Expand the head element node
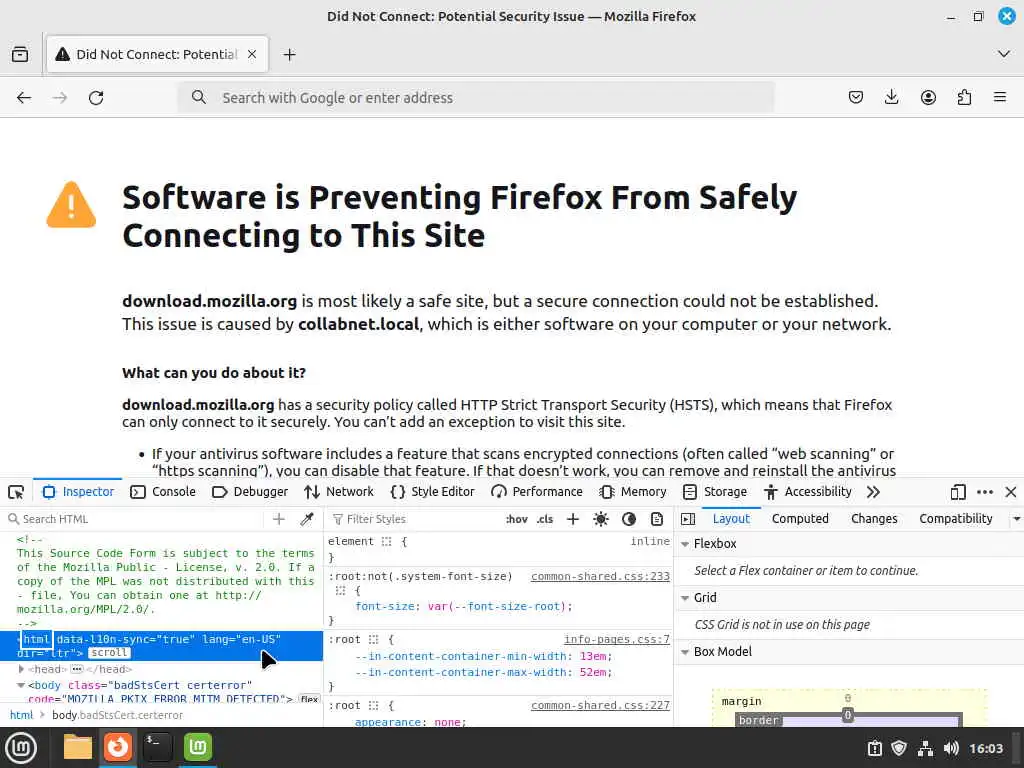This screenshot has height=768, width=1024. point(21,669)
